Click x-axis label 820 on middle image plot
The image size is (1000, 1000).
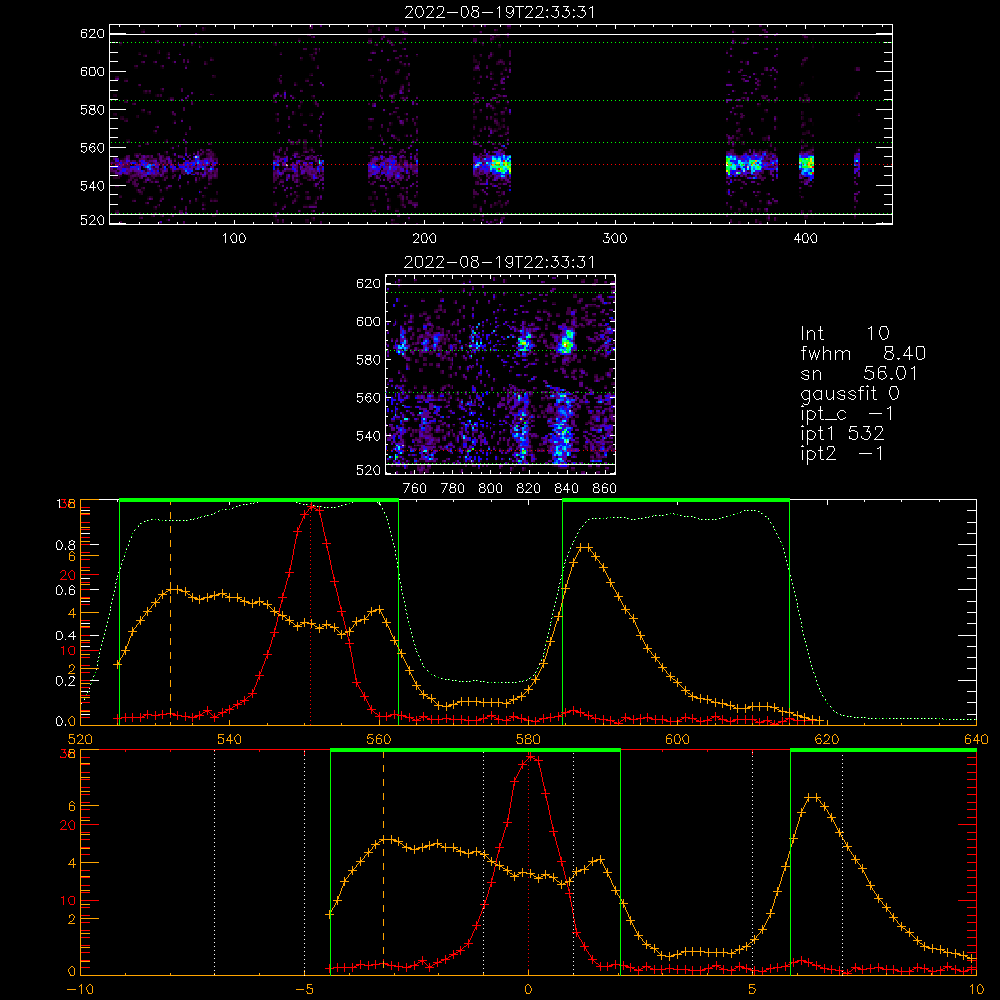click(x=529, y=489)
